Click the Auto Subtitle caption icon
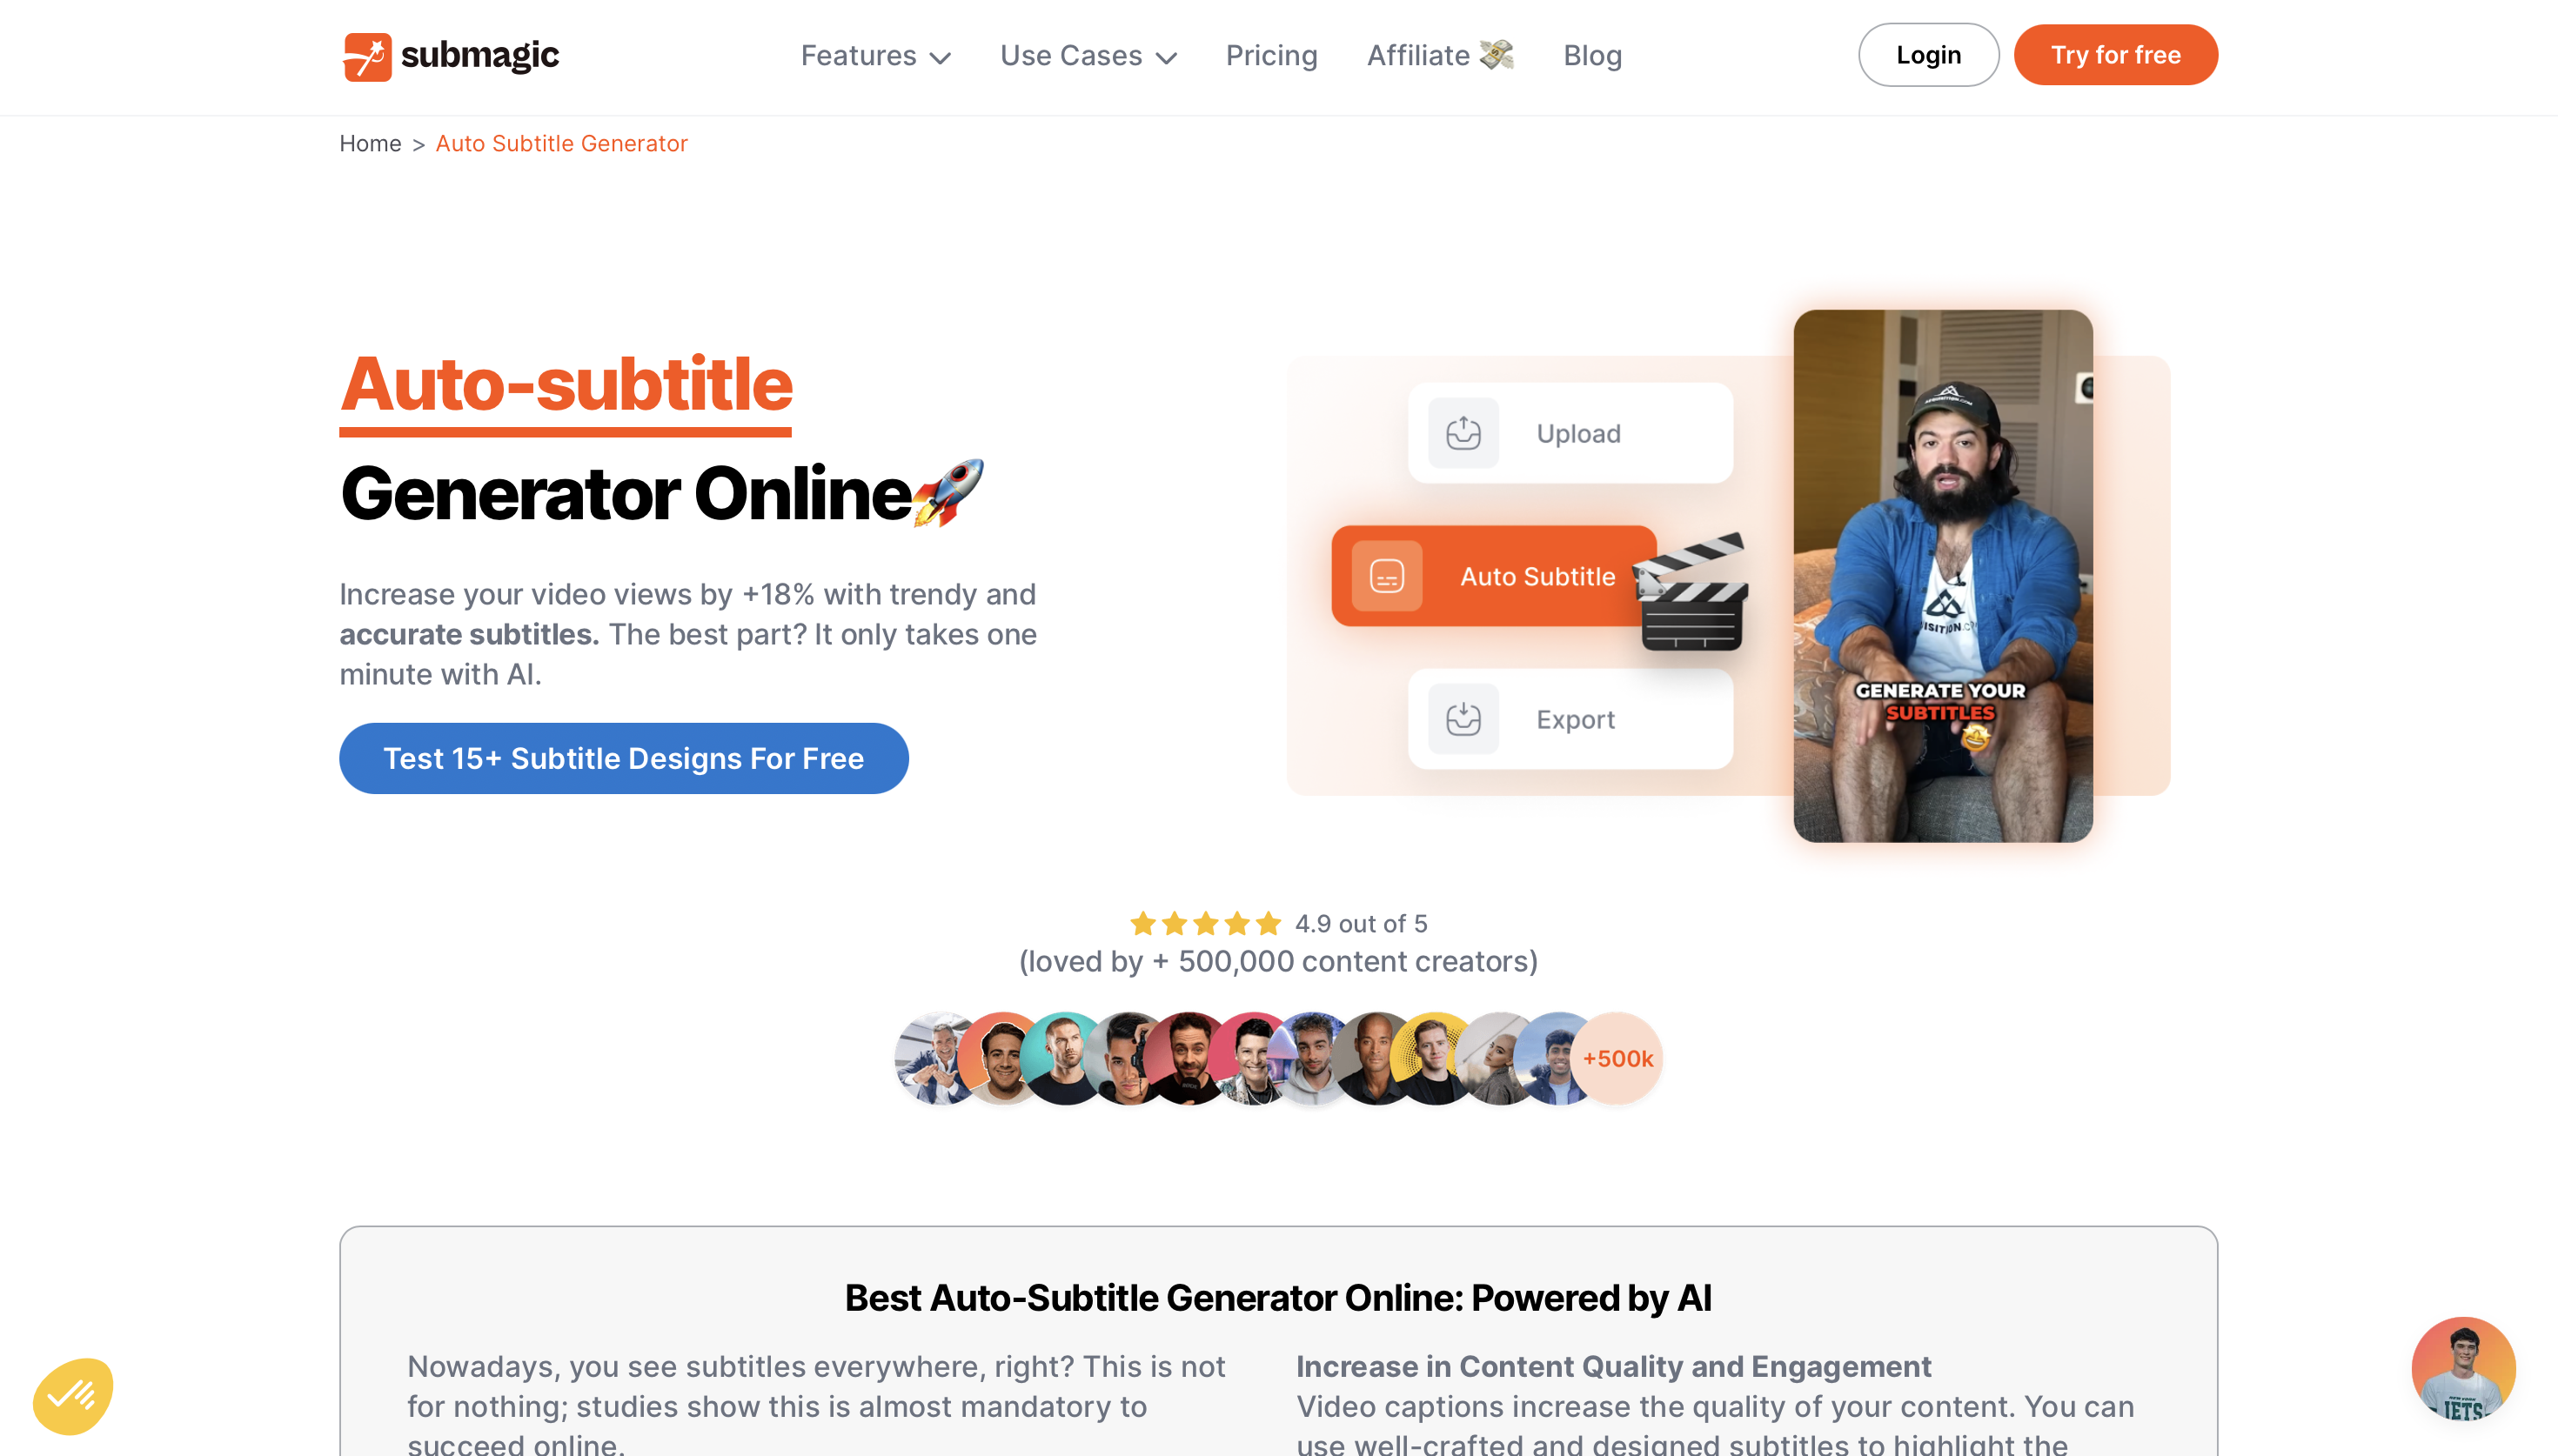 (x=1386, y=576)
